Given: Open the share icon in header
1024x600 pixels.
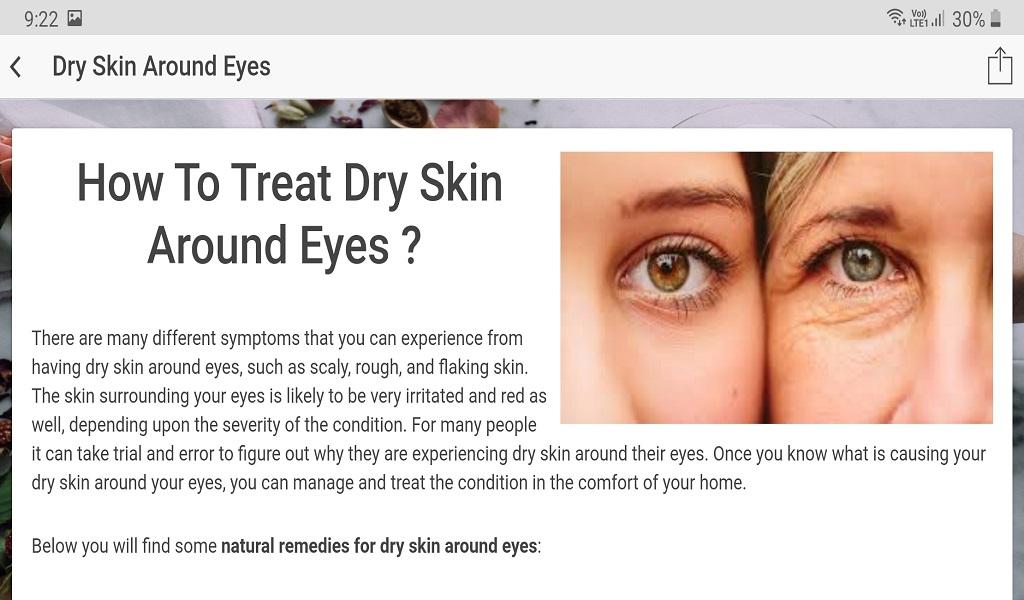Looking at the screenshot, I should click(x=999, y=65).
